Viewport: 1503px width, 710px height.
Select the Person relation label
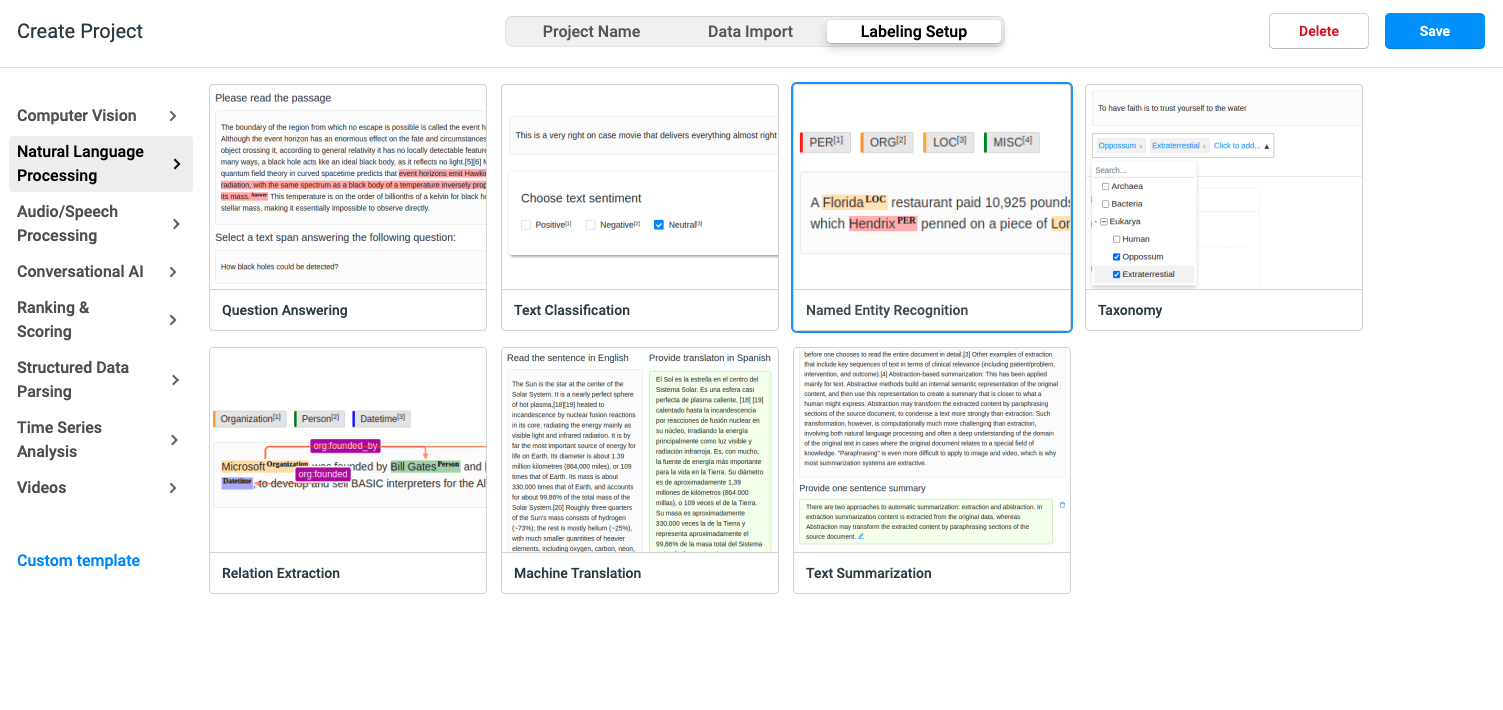click(319, 419)
